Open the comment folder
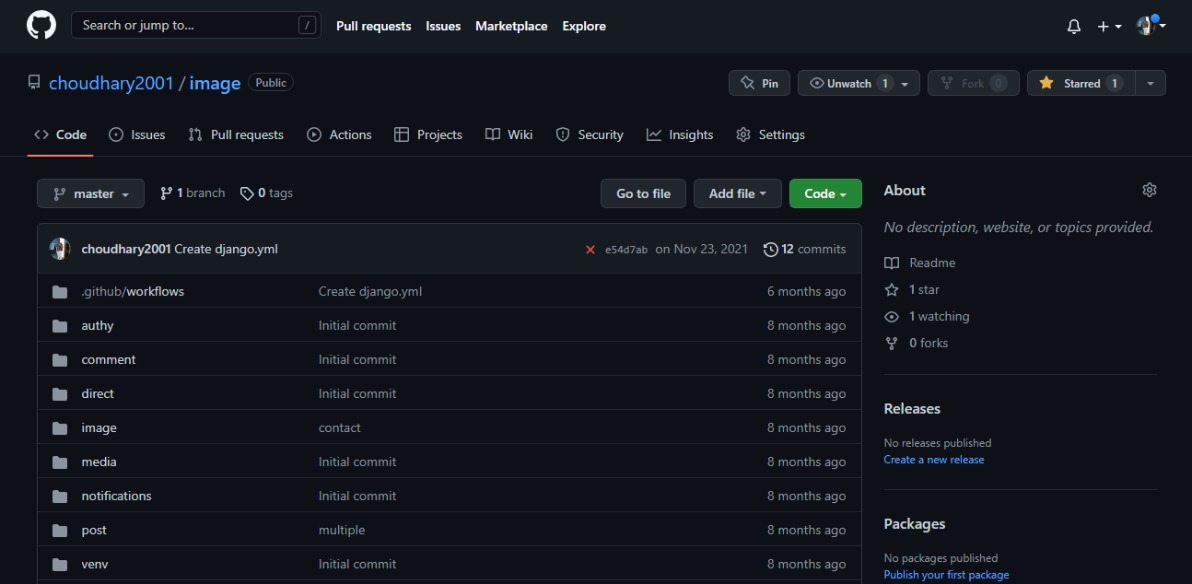The height and width of the screenshot is (584, 1192). pos(109,360)
